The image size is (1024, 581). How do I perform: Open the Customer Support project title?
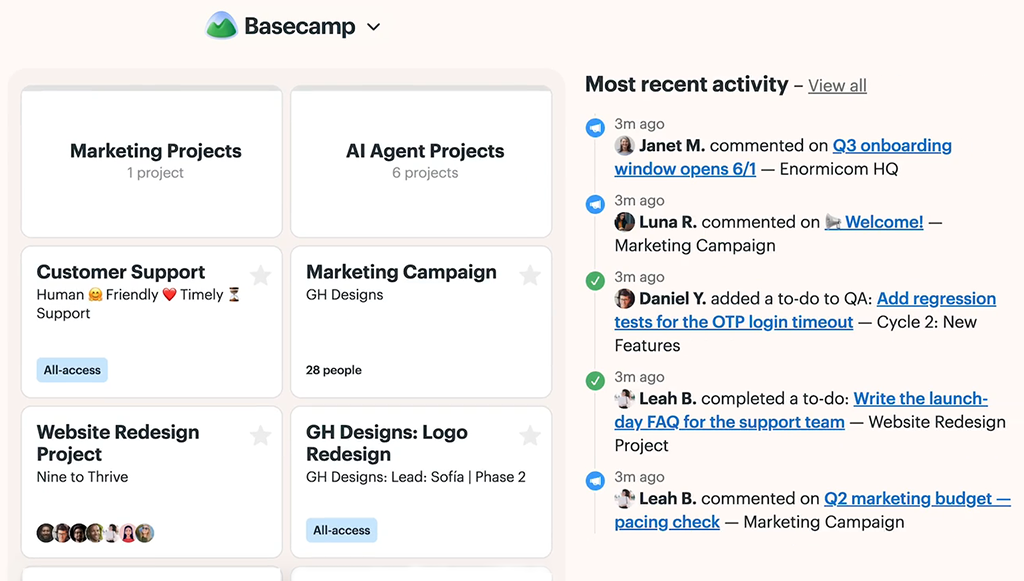121,272
